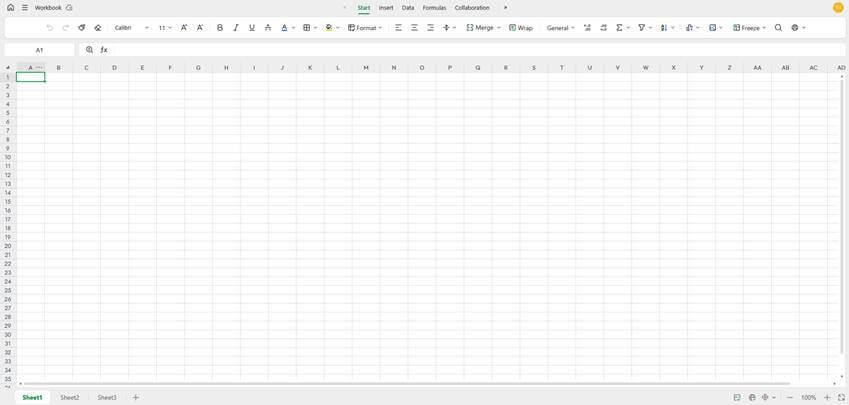Select the Sheet3 tab
This screenshot has height=405, width=849.
coord(107,397)
